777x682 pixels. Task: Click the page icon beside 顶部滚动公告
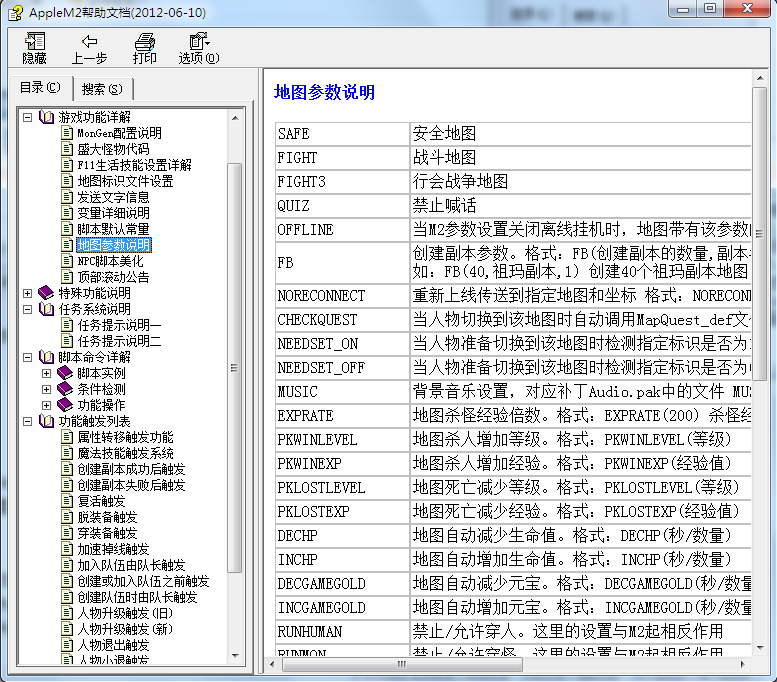(x=67, y=277)
